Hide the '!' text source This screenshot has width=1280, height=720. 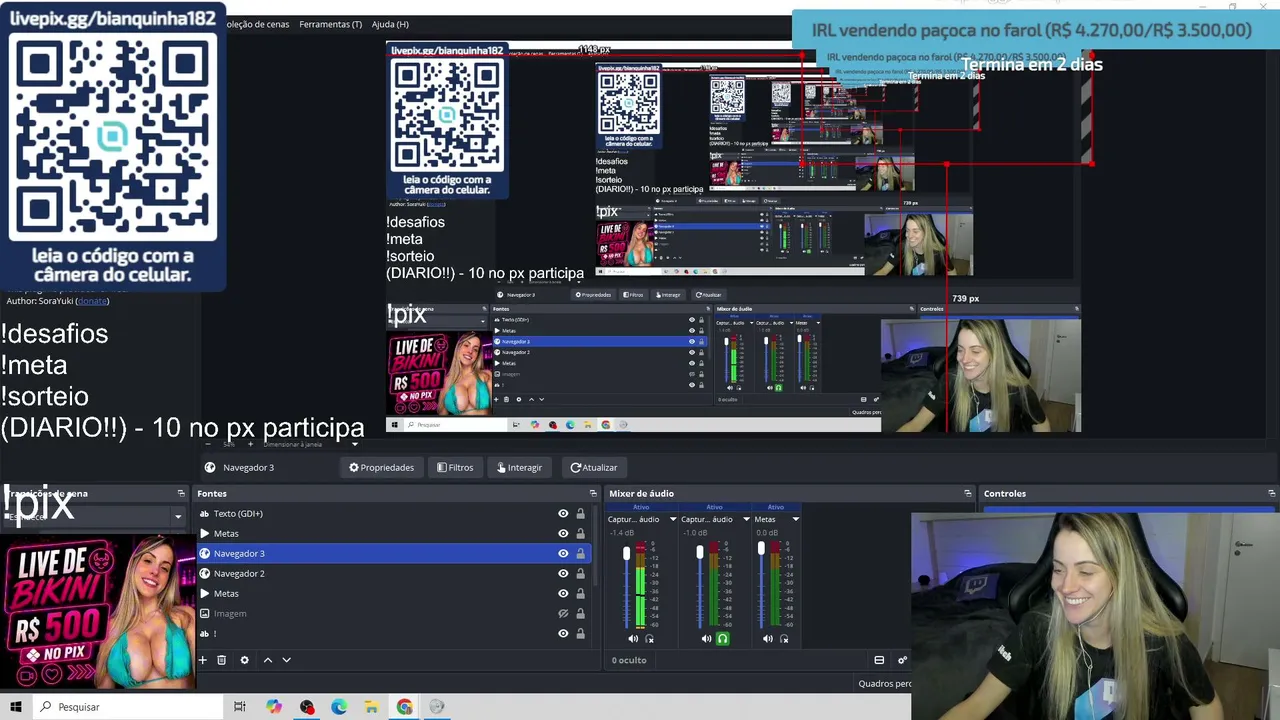[x=563, y=634]
